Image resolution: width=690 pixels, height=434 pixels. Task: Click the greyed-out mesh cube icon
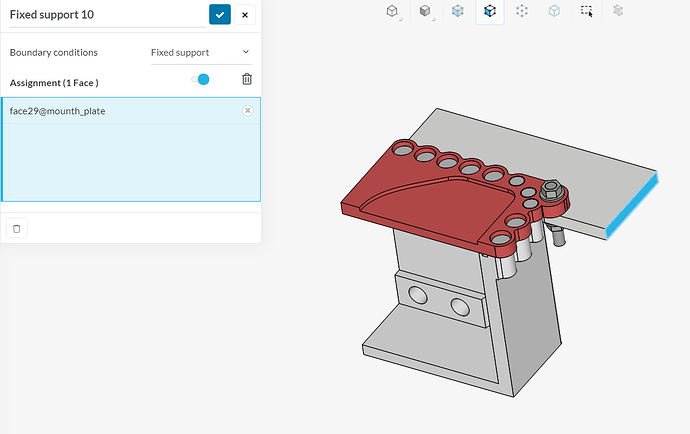pyautogui.click(x=618, y=11)
